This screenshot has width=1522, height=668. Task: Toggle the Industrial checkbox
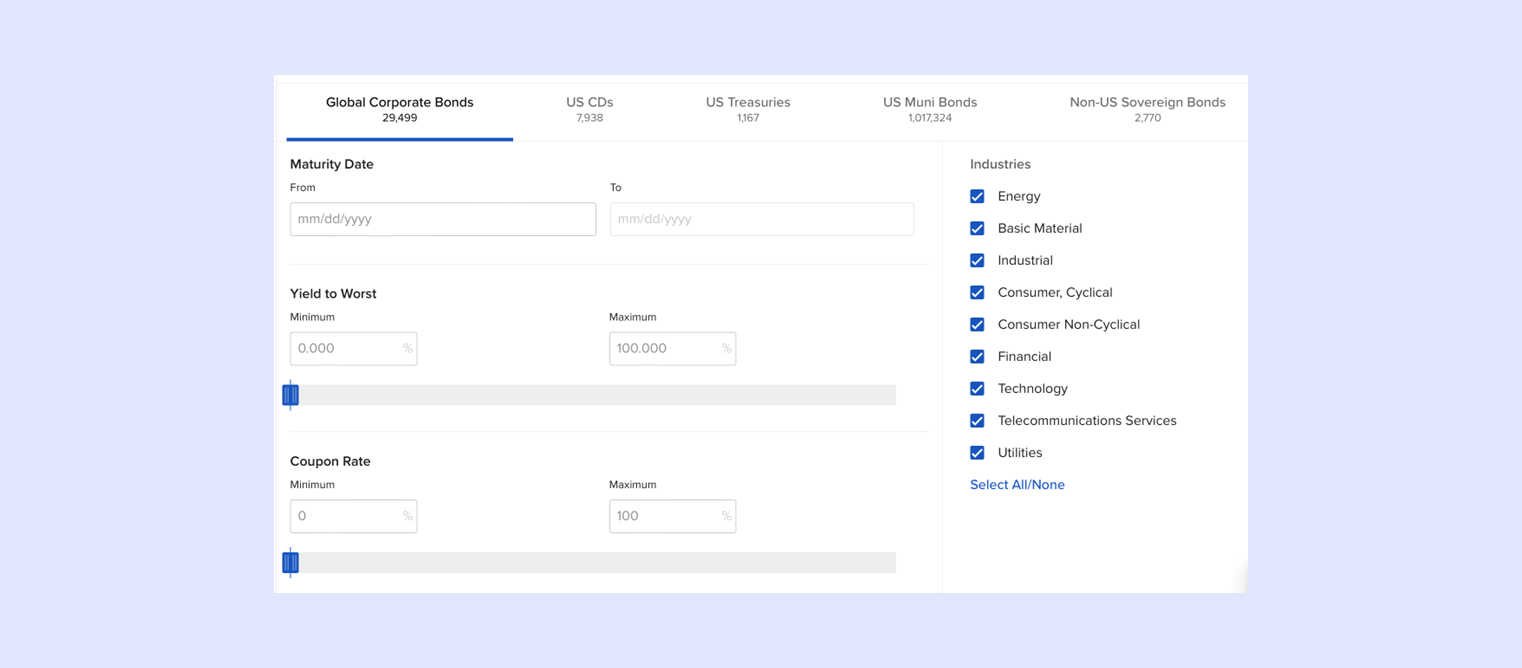tap(977, 261)
